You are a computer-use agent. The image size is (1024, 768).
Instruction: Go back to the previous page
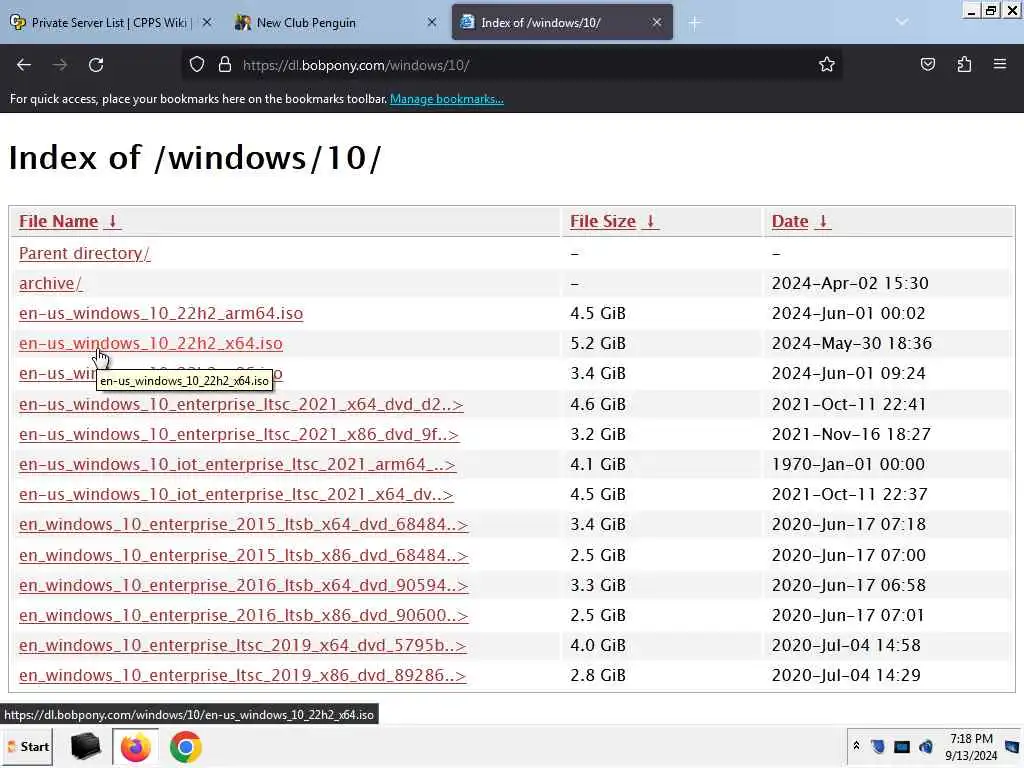pyautogui.click(x=24, y=65)
